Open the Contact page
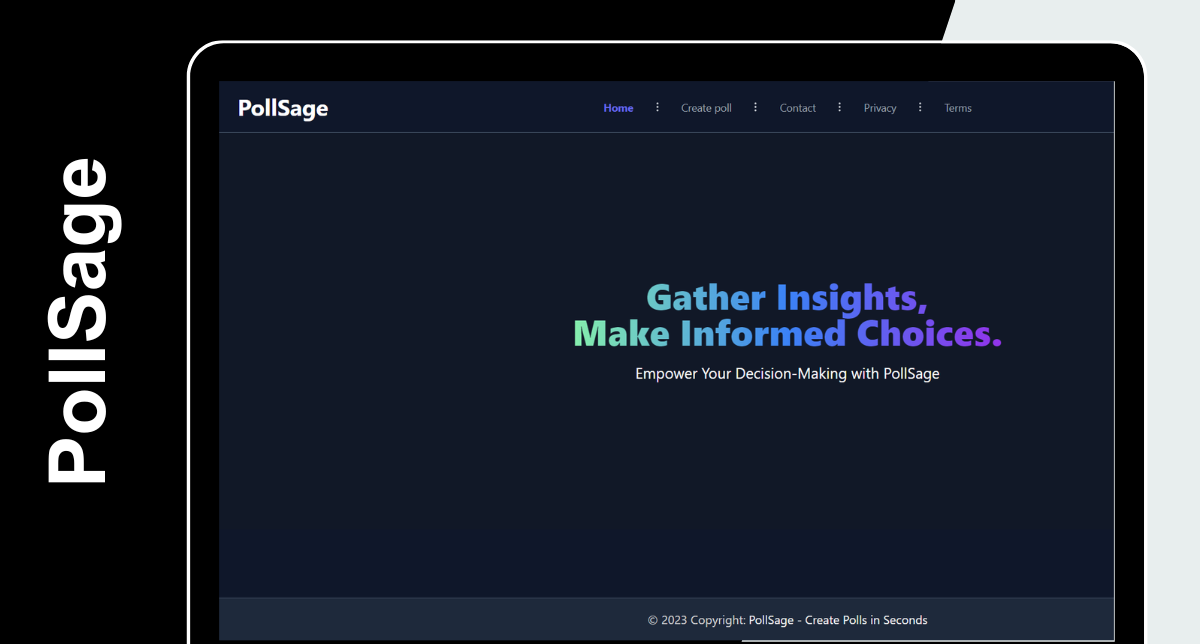The image size is (1200, 644). pos(797,108)
